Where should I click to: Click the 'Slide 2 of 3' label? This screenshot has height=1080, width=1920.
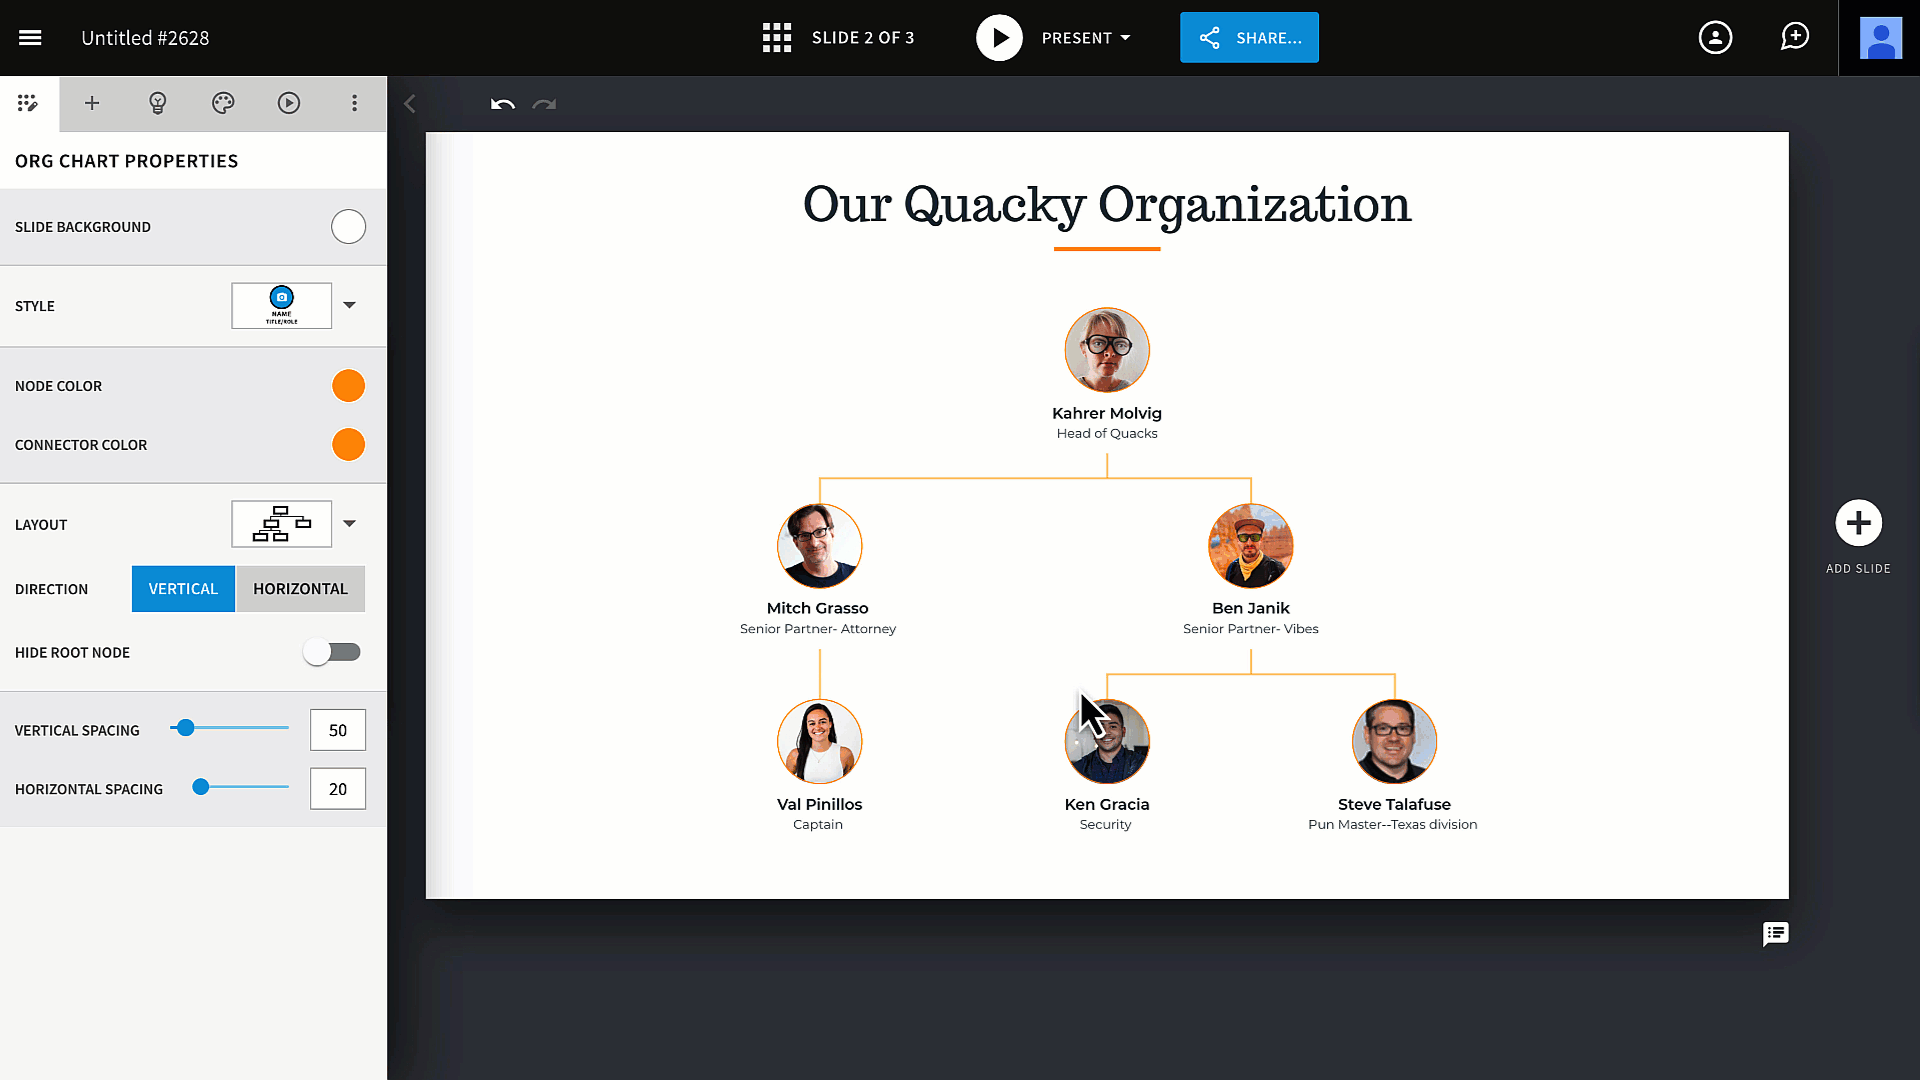pyautogui.click(x=863, y=38)
